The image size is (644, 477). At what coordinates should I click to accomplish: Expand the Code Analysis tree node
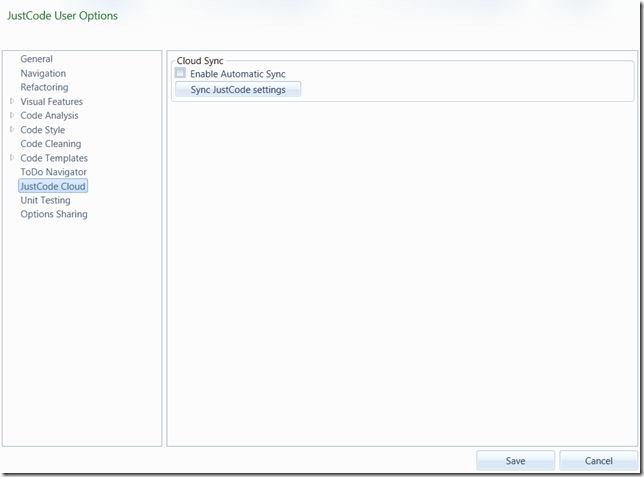tap(12, 115)
